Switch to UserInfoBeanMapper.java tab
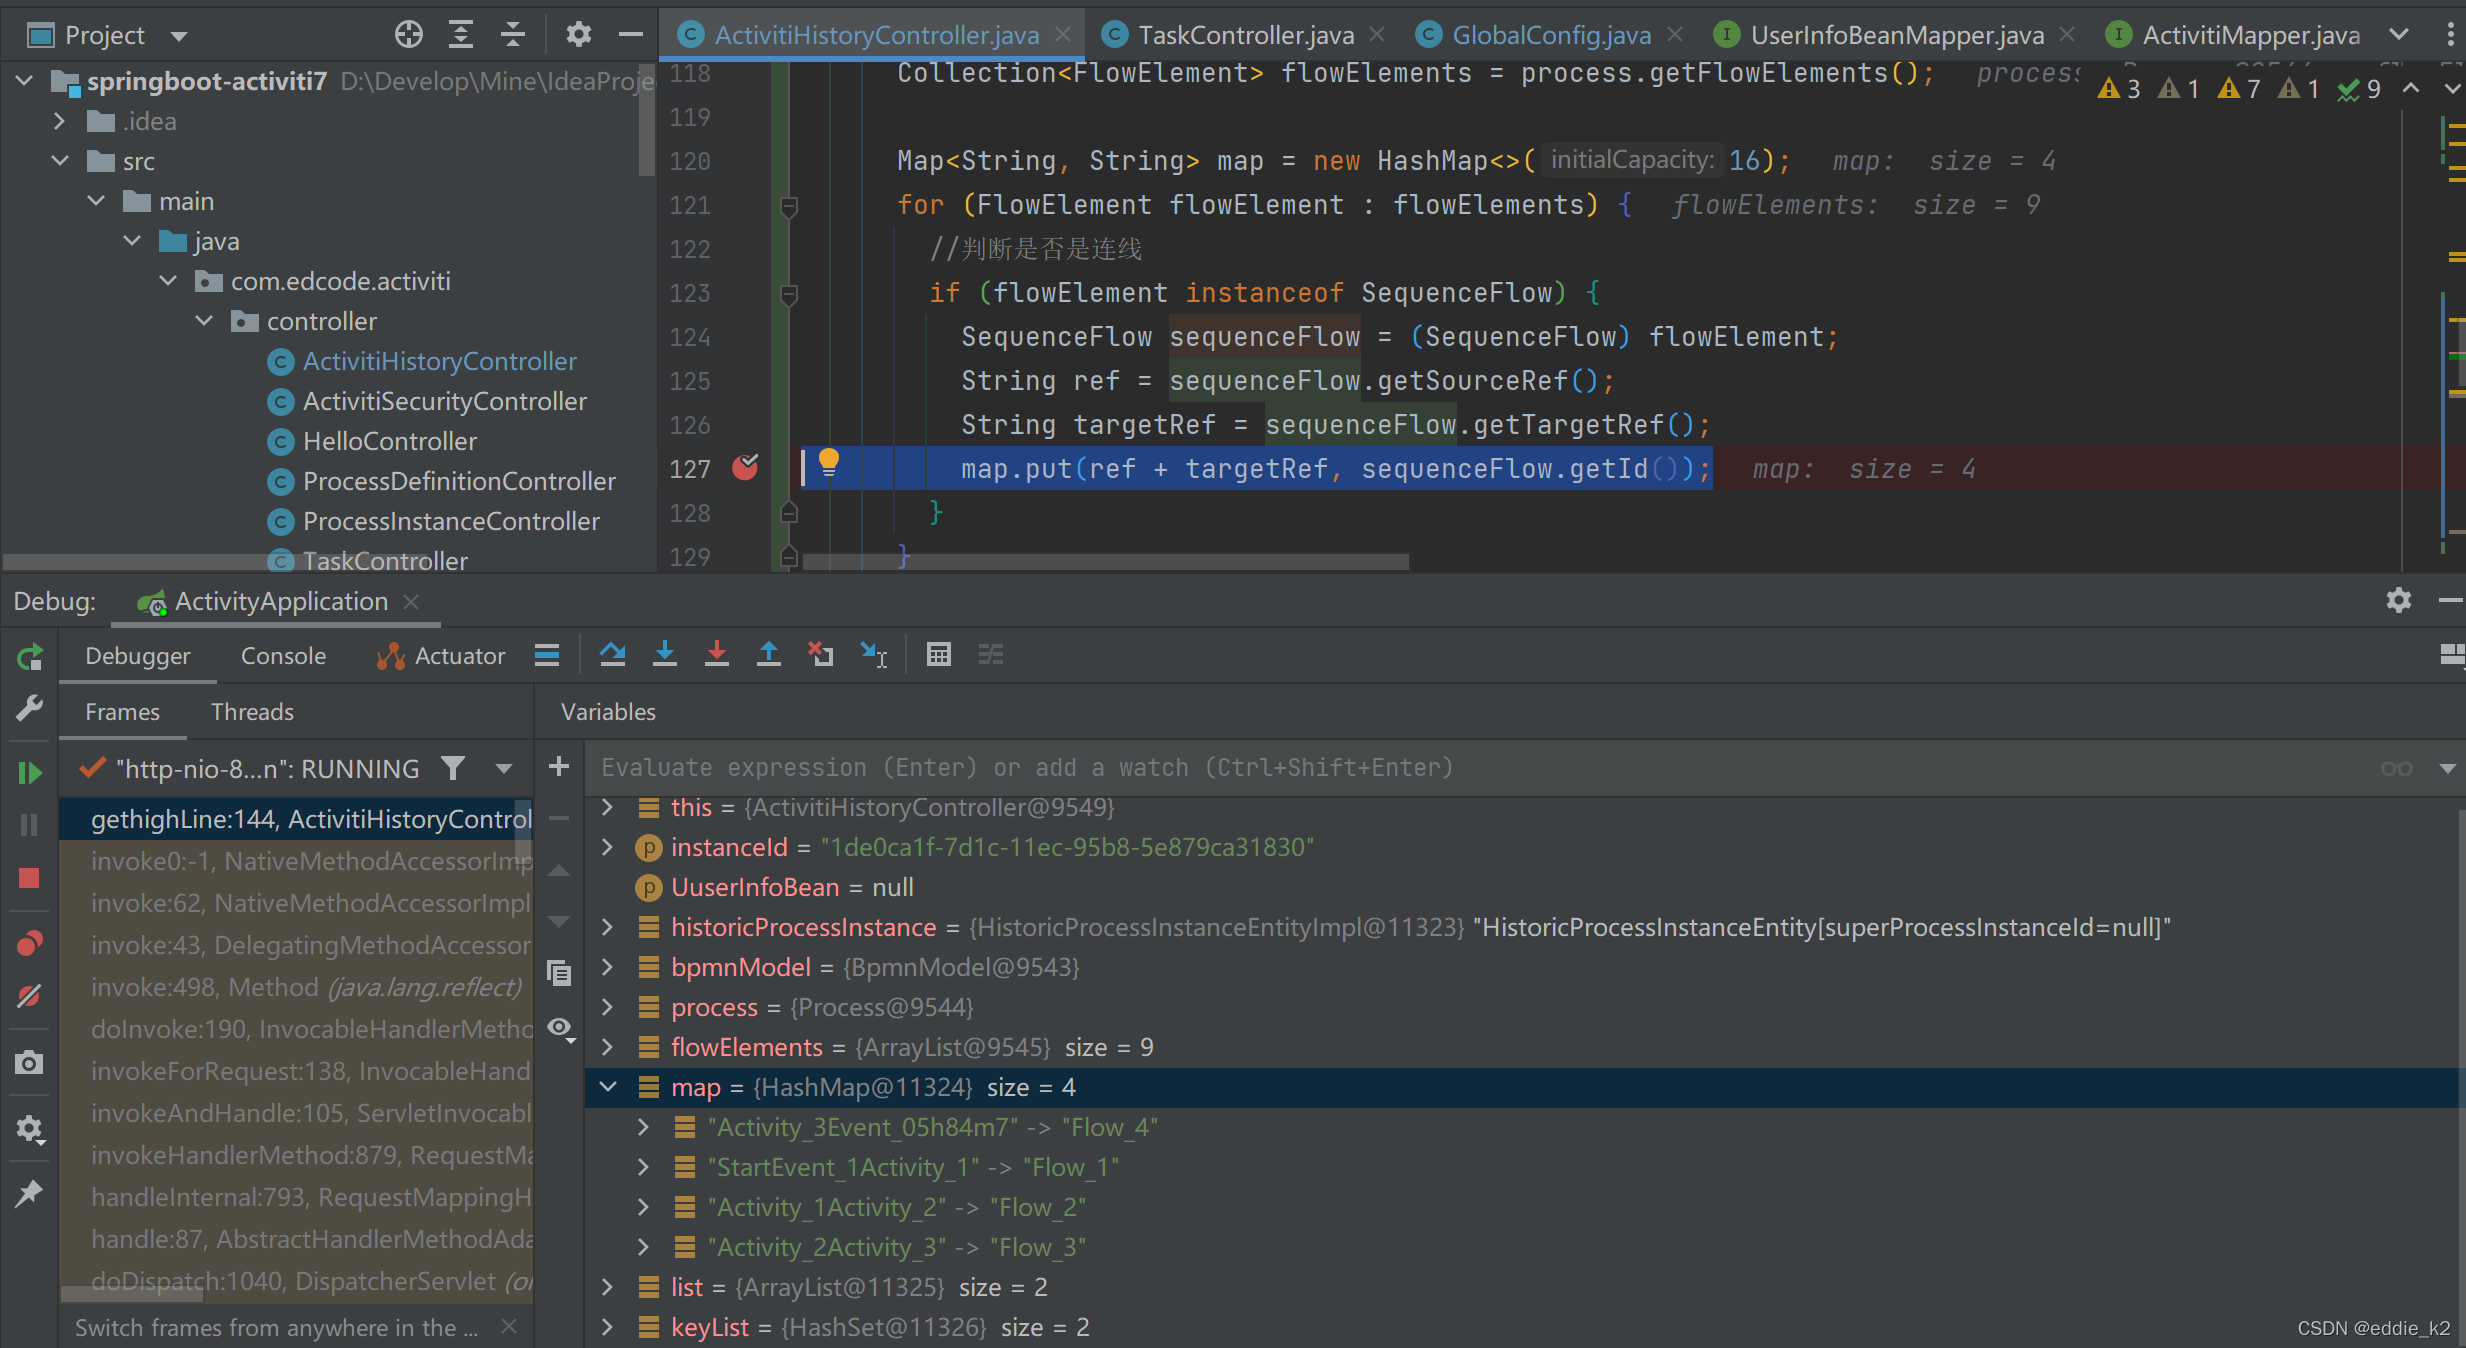Viewport: 2466px width, 1348px height. (1897, 35)
